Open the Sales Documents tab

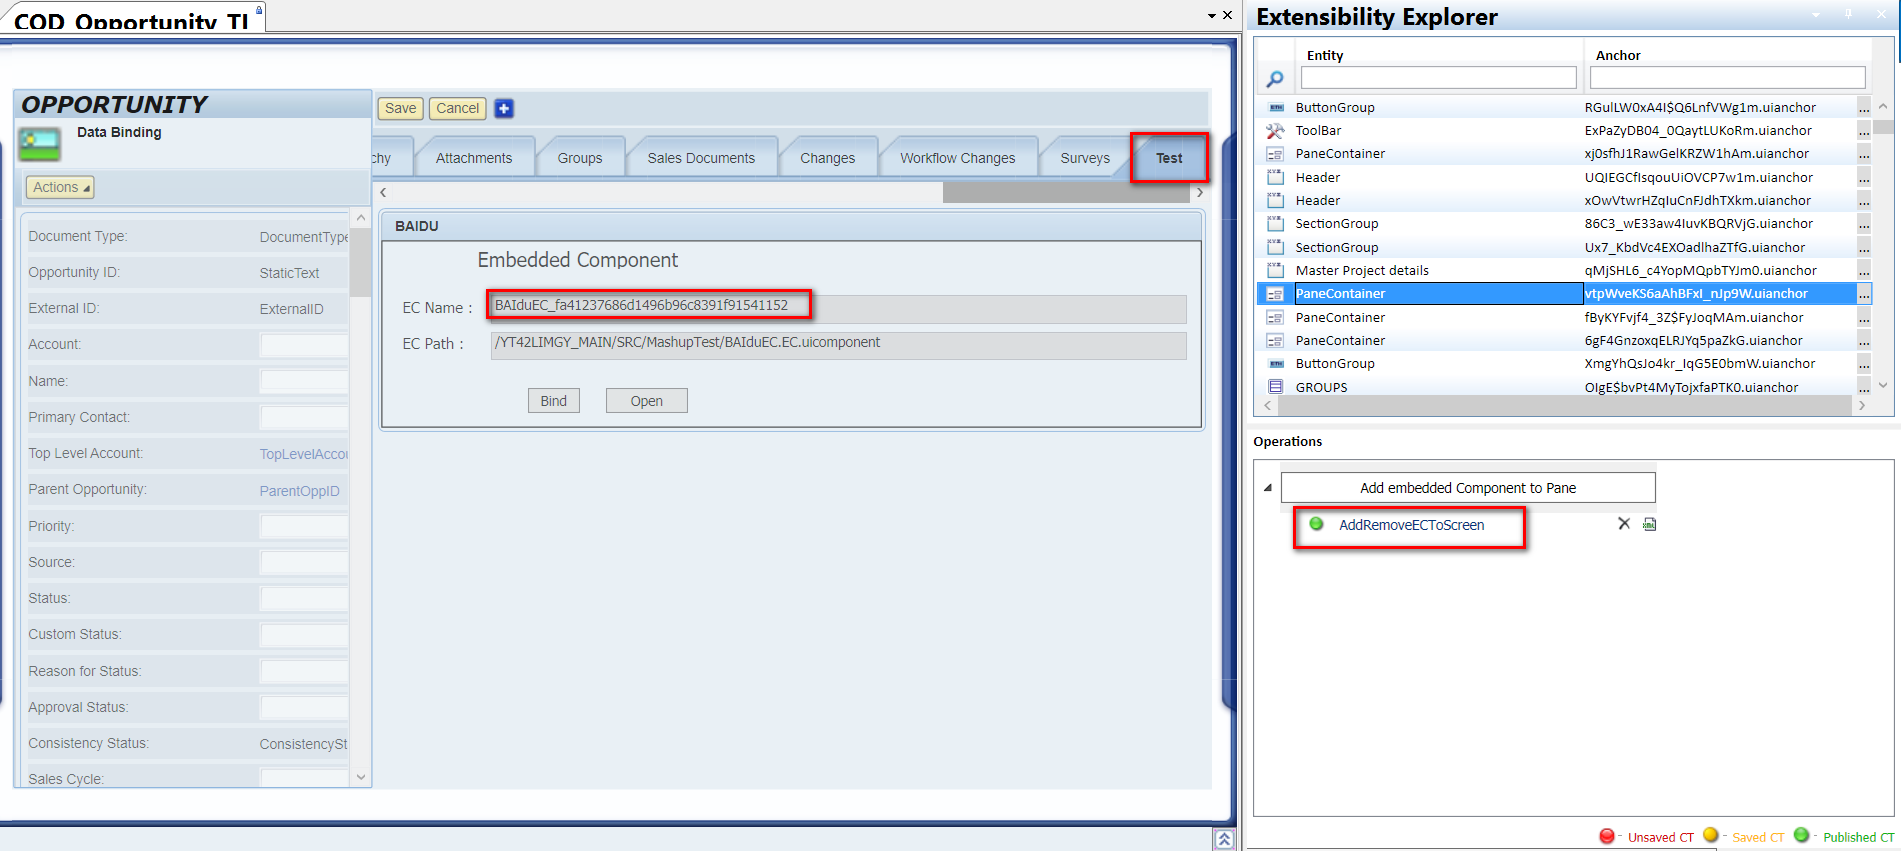coord(701,158)
